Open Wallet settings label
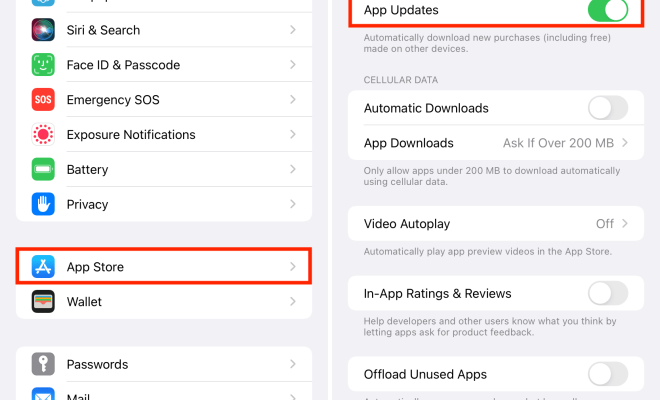 (x=84, y=302)
